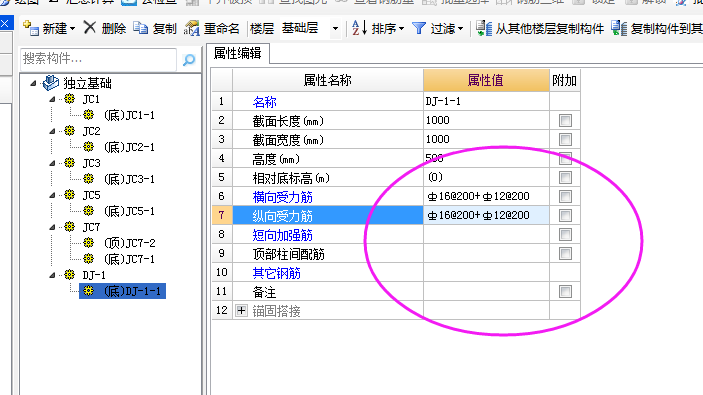Screen dimensions: 703x395
Task: Click the 删除 (Delete) X icon
Action: coord(90,28)
